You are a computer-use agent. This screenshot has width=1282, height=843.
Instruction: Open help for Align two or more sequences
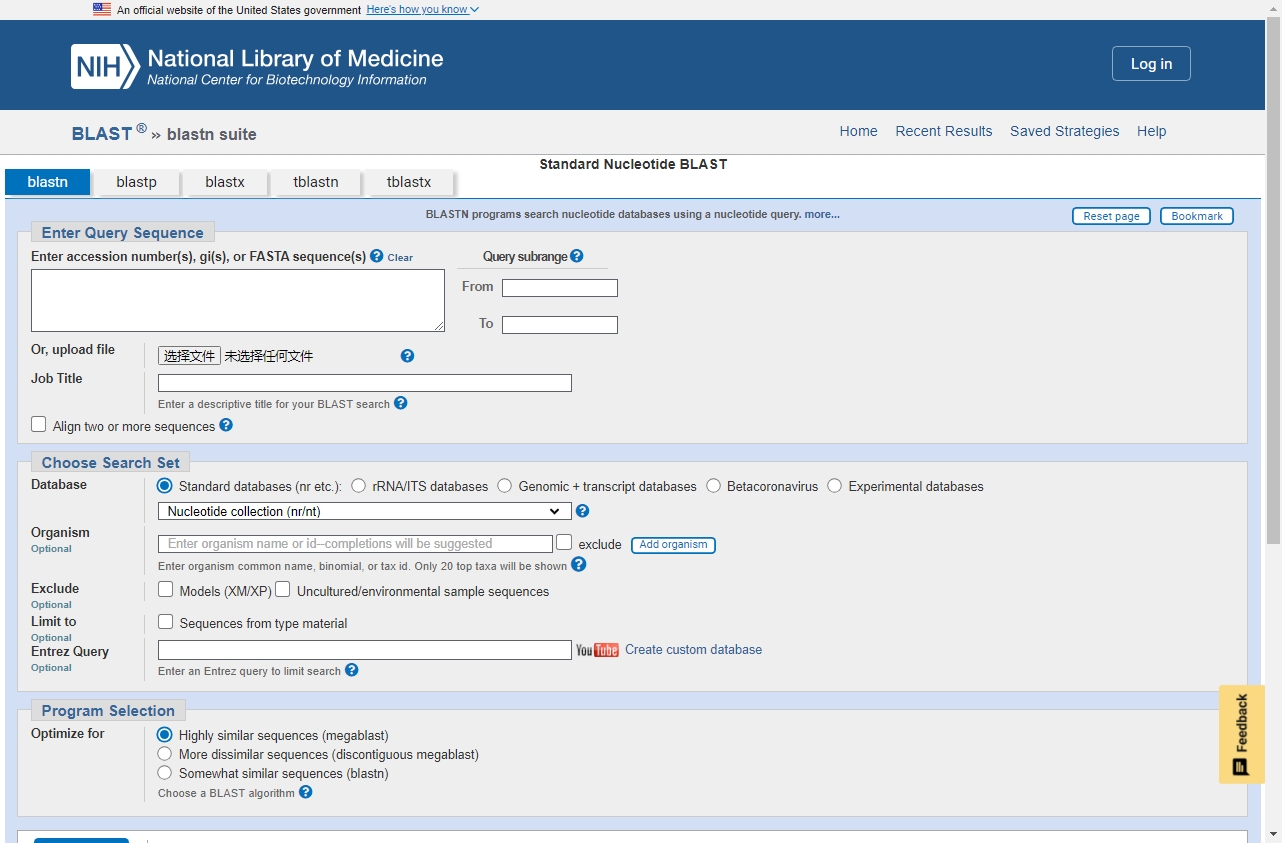tap(226, 425)
